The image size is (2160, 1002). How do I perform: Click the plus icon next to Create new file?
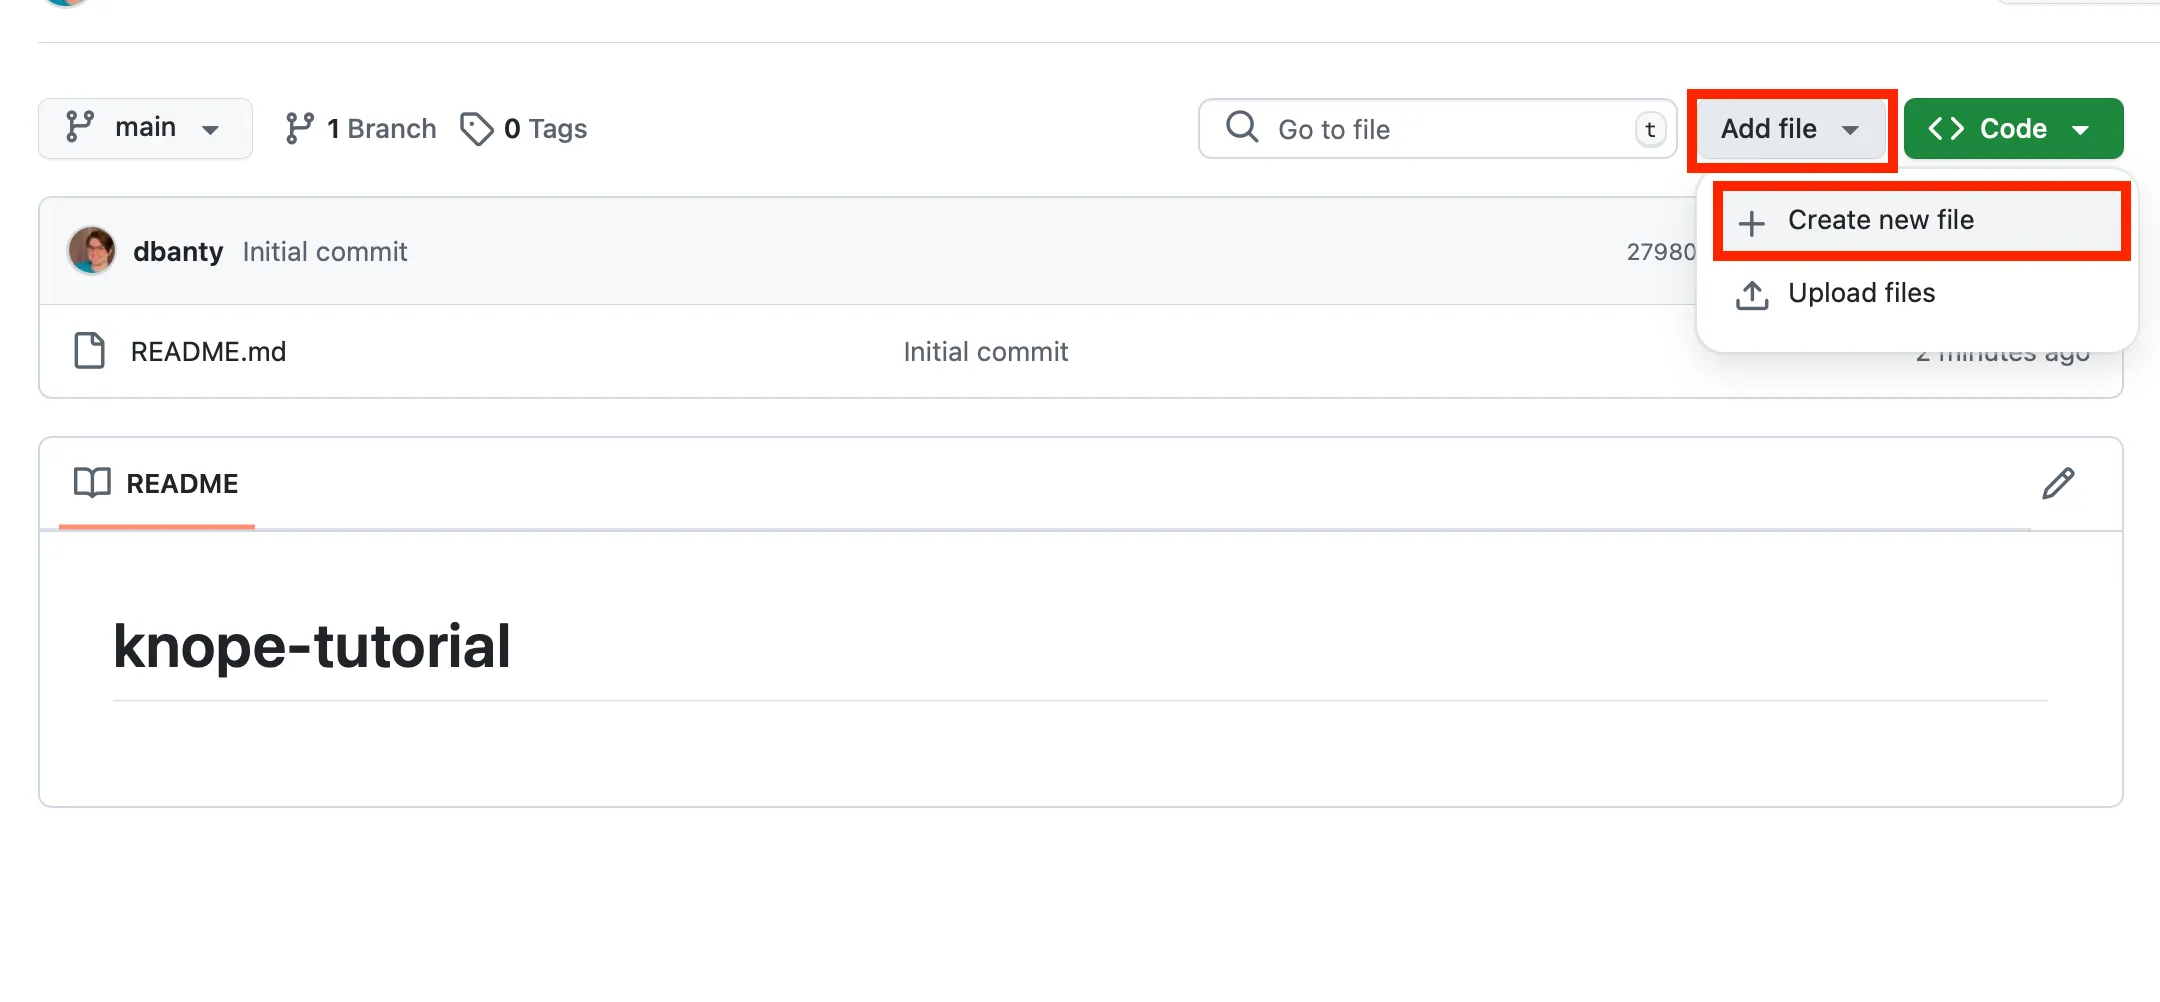[x=1753, y=220]
